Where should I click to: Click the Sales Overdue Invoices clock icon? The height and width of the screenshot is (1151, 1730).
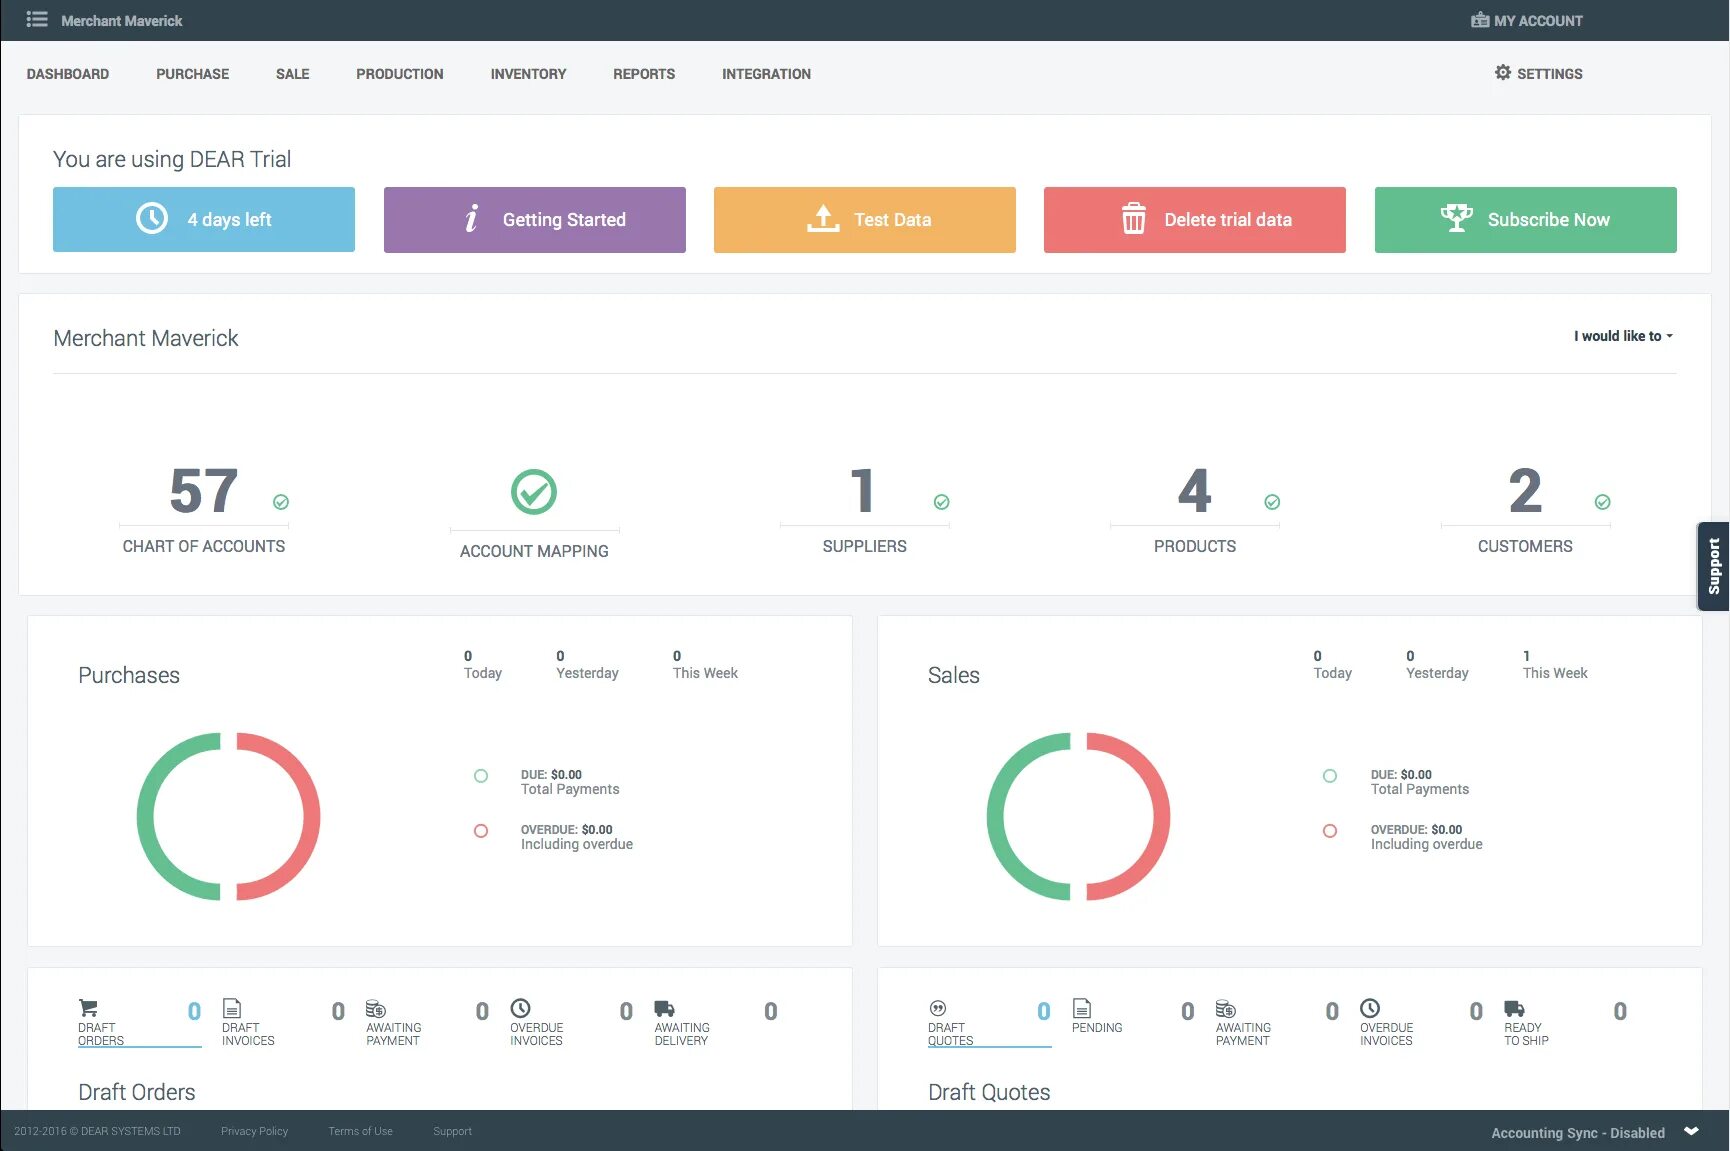(1370, 1008)
